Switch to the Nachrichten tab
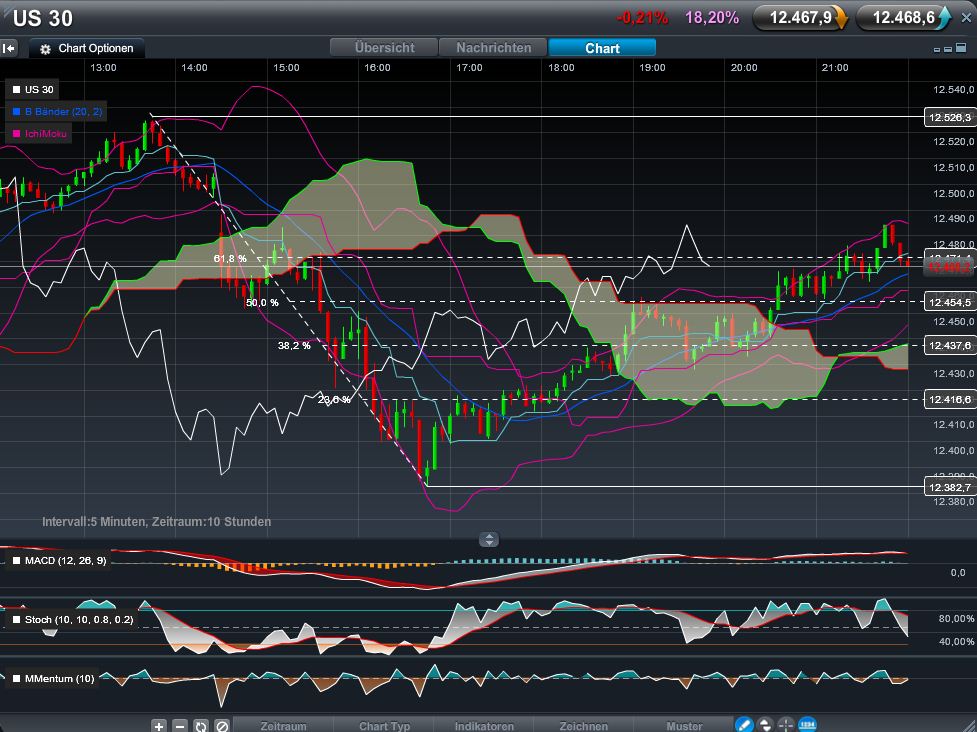This screenshot has height=732, width=977. point(493,46)
